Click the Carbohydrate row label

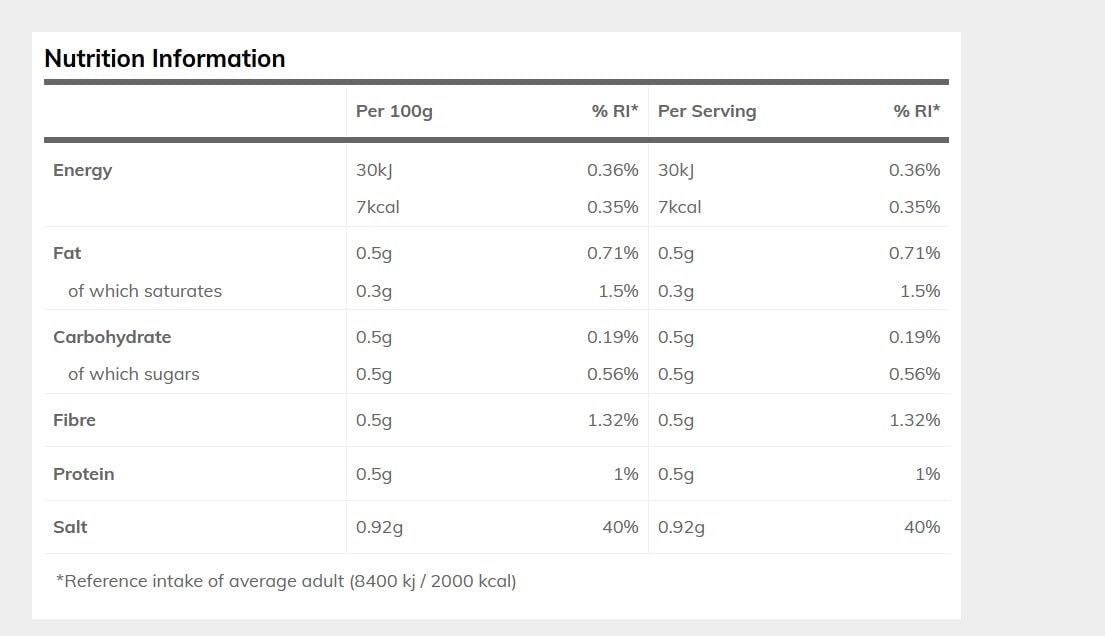click(112, 337)
